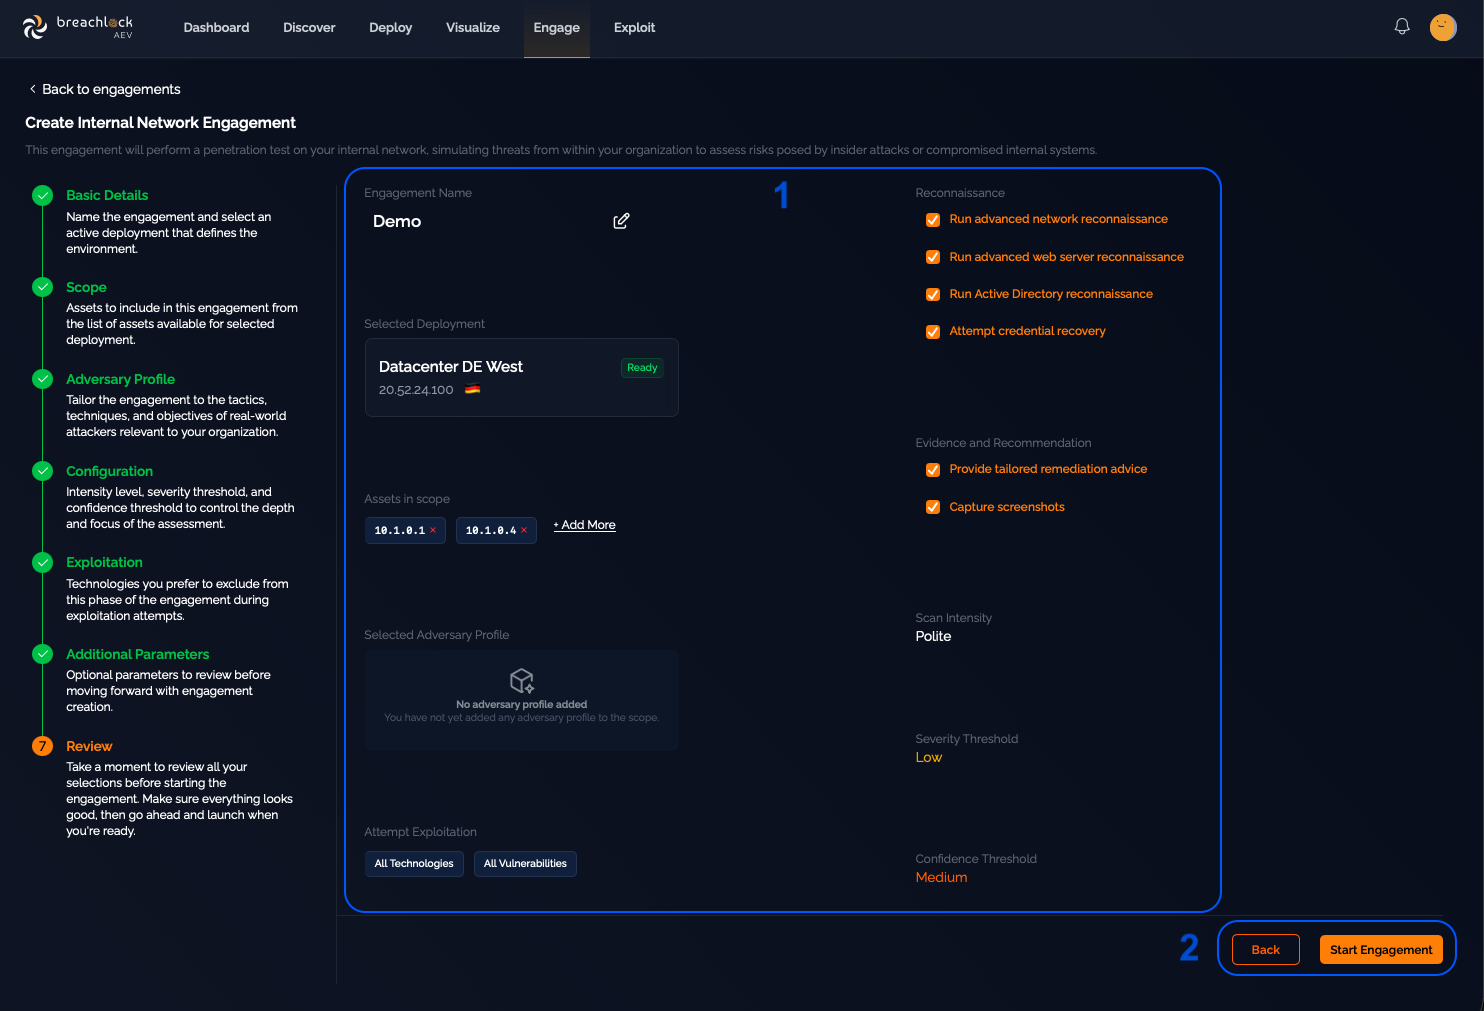Click the Medium confidence threshold value
Image resolution: width=1484 pixels, height=1011 pixels.
click(941, 877)
